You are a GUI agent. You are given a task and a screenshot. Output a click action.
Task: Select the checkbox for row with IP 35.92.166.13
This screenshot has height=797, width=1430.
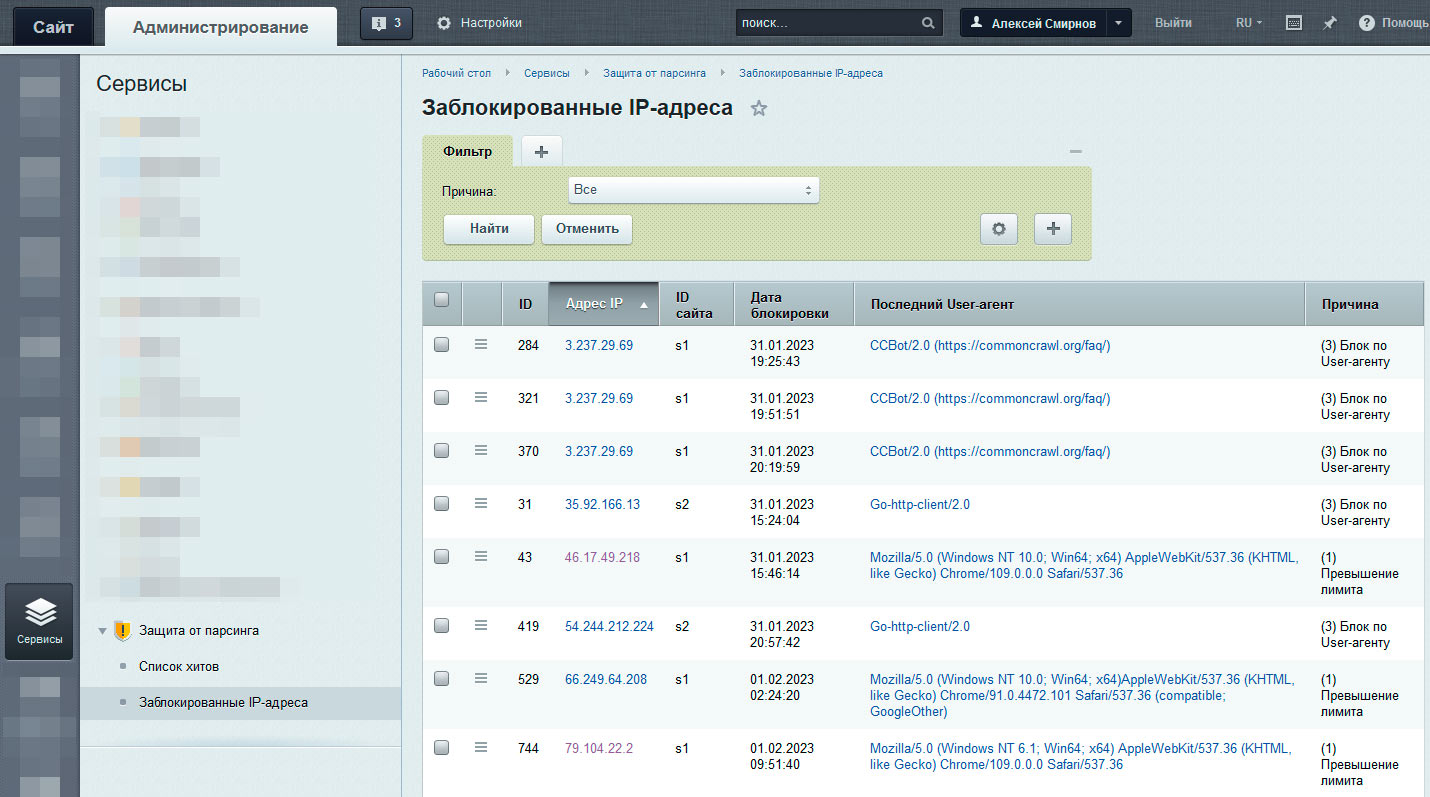tap(442, 504)
